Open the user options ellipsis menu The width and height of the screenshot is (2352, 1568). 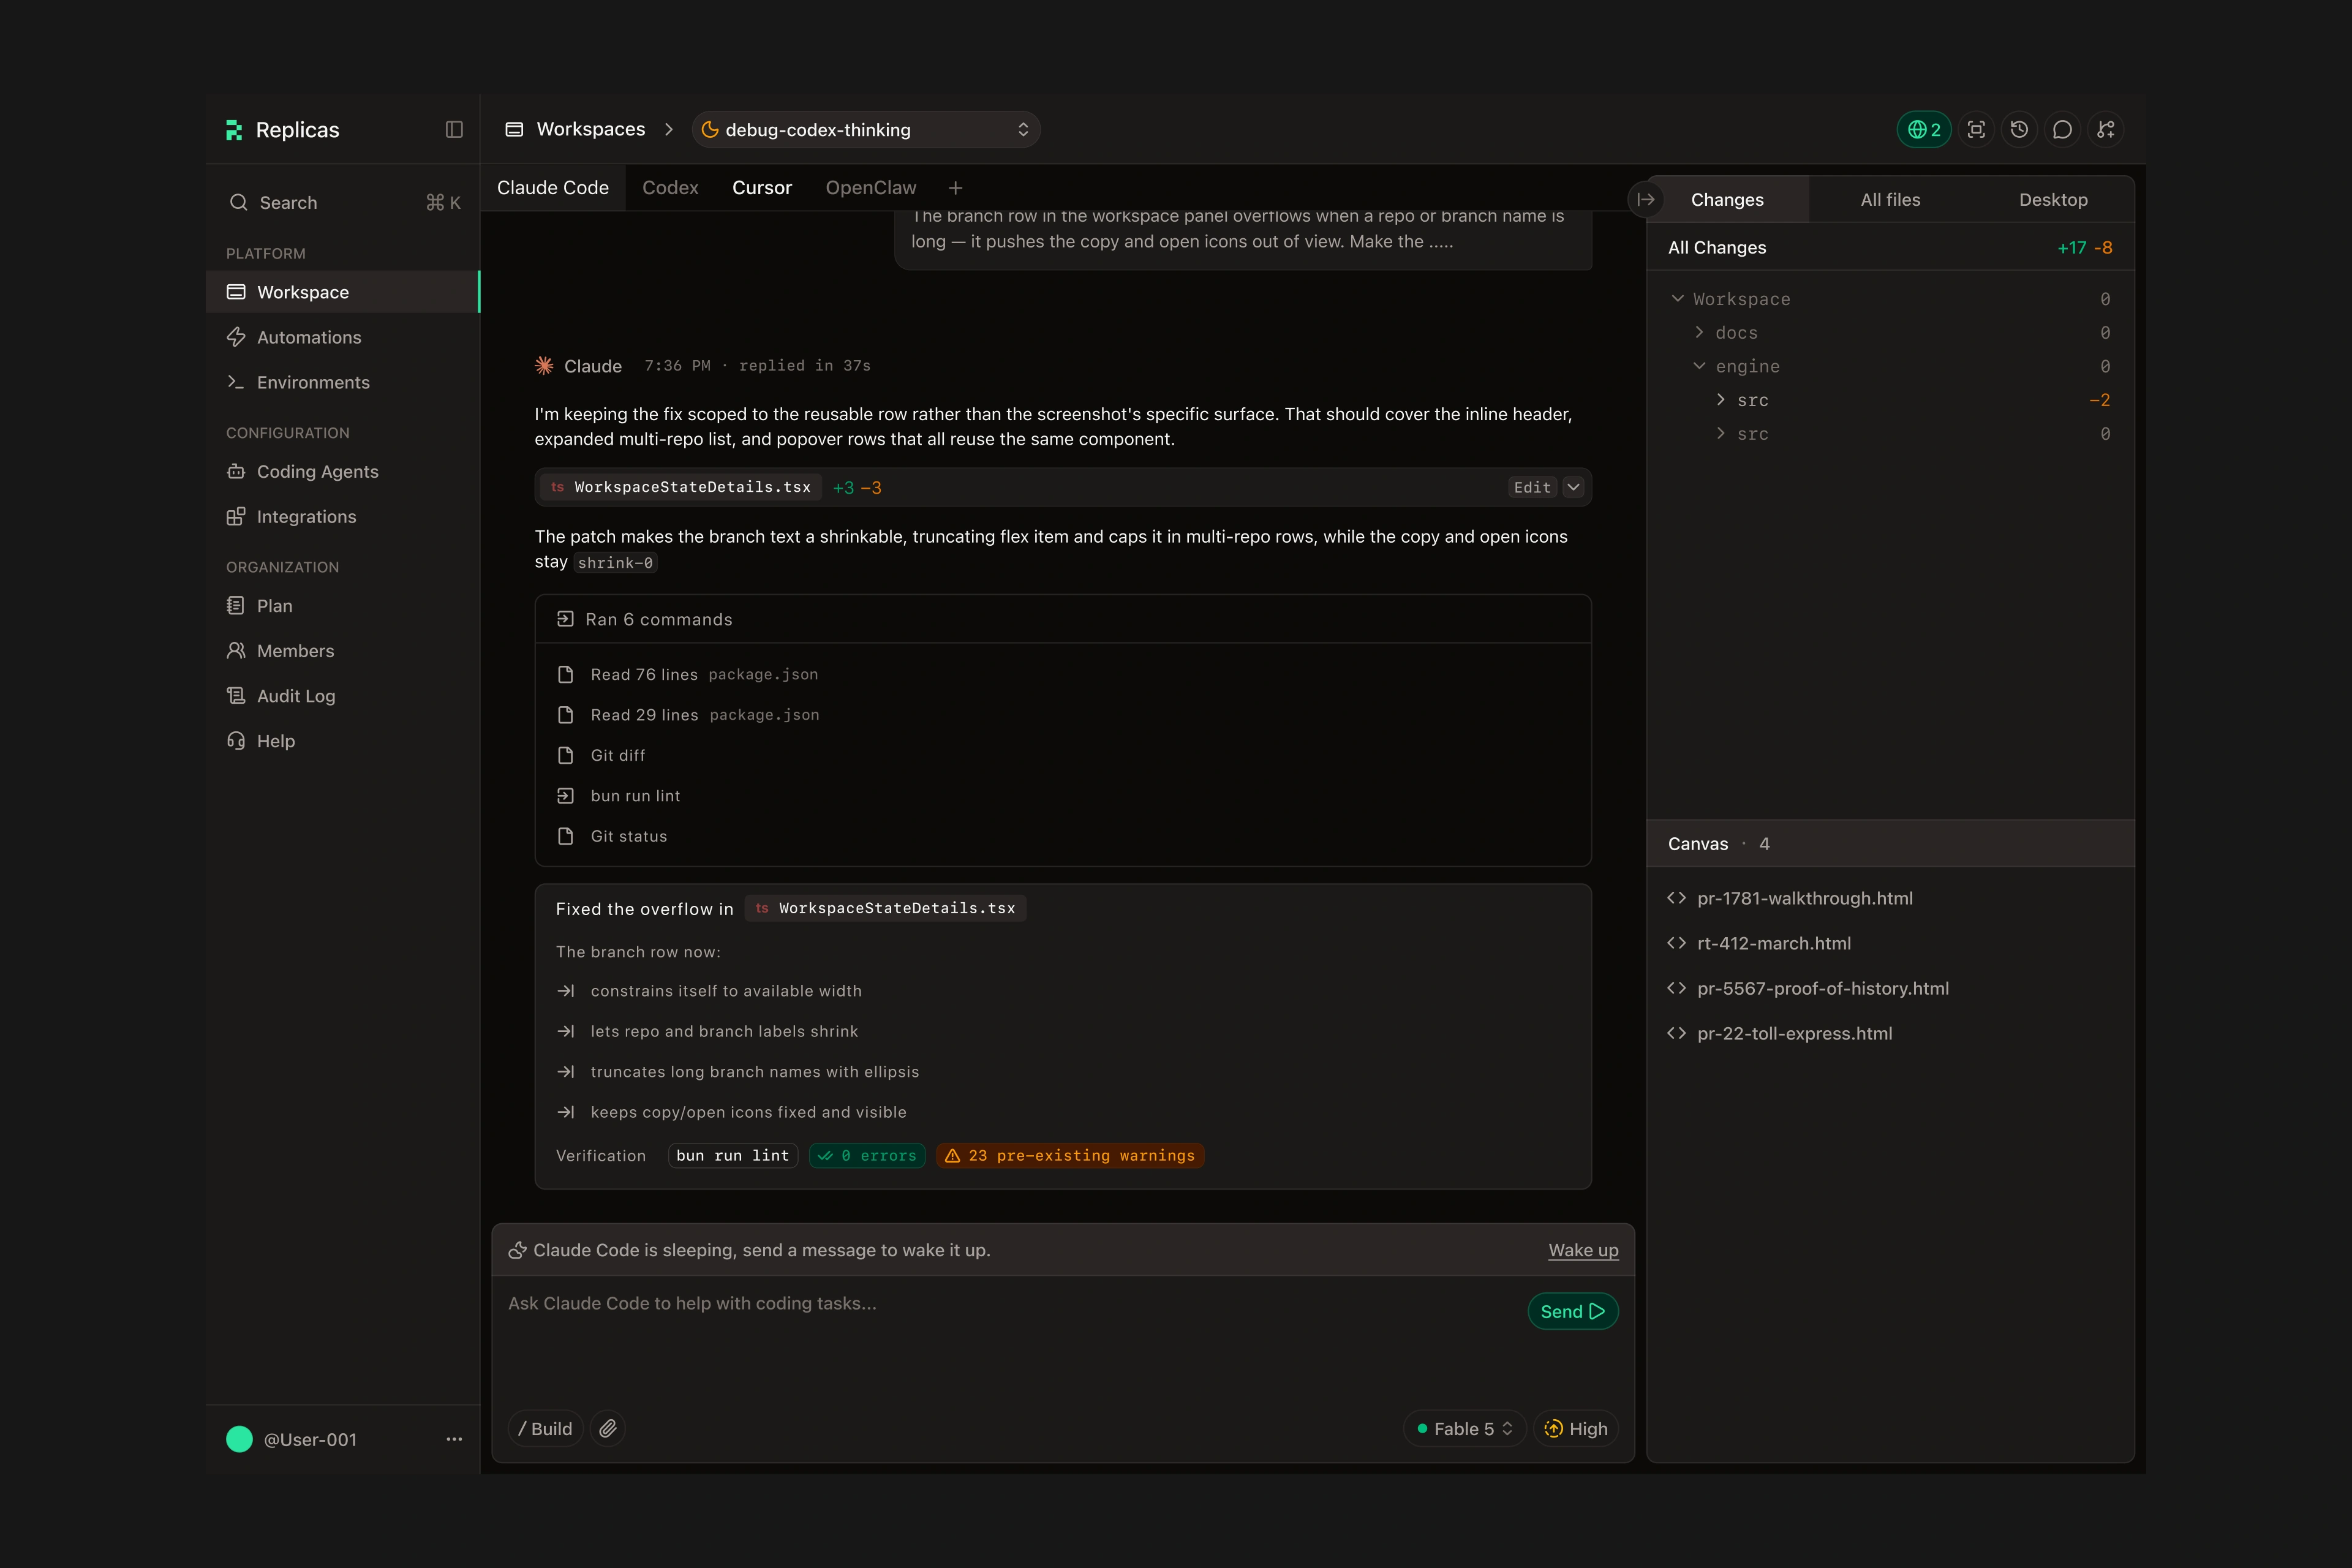(454, 1439)
